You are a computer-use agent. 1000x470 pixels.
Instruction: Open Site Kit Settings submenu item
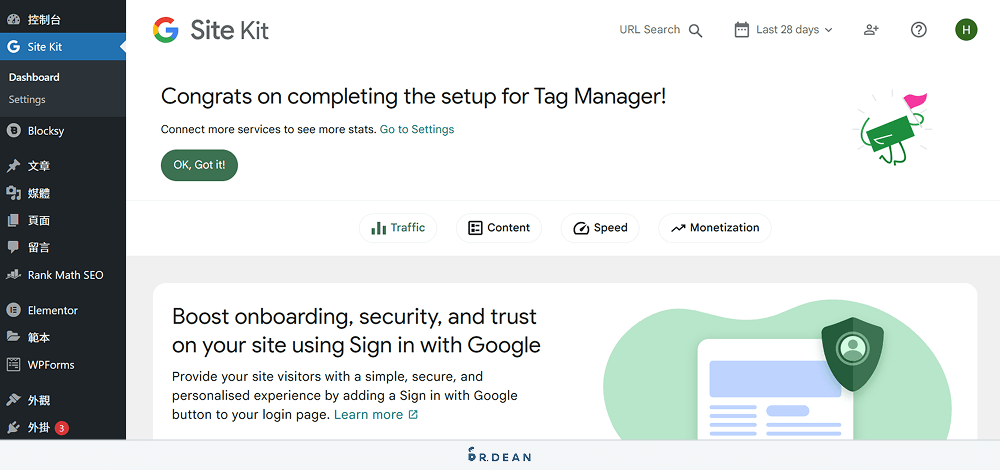pos(27,99)
